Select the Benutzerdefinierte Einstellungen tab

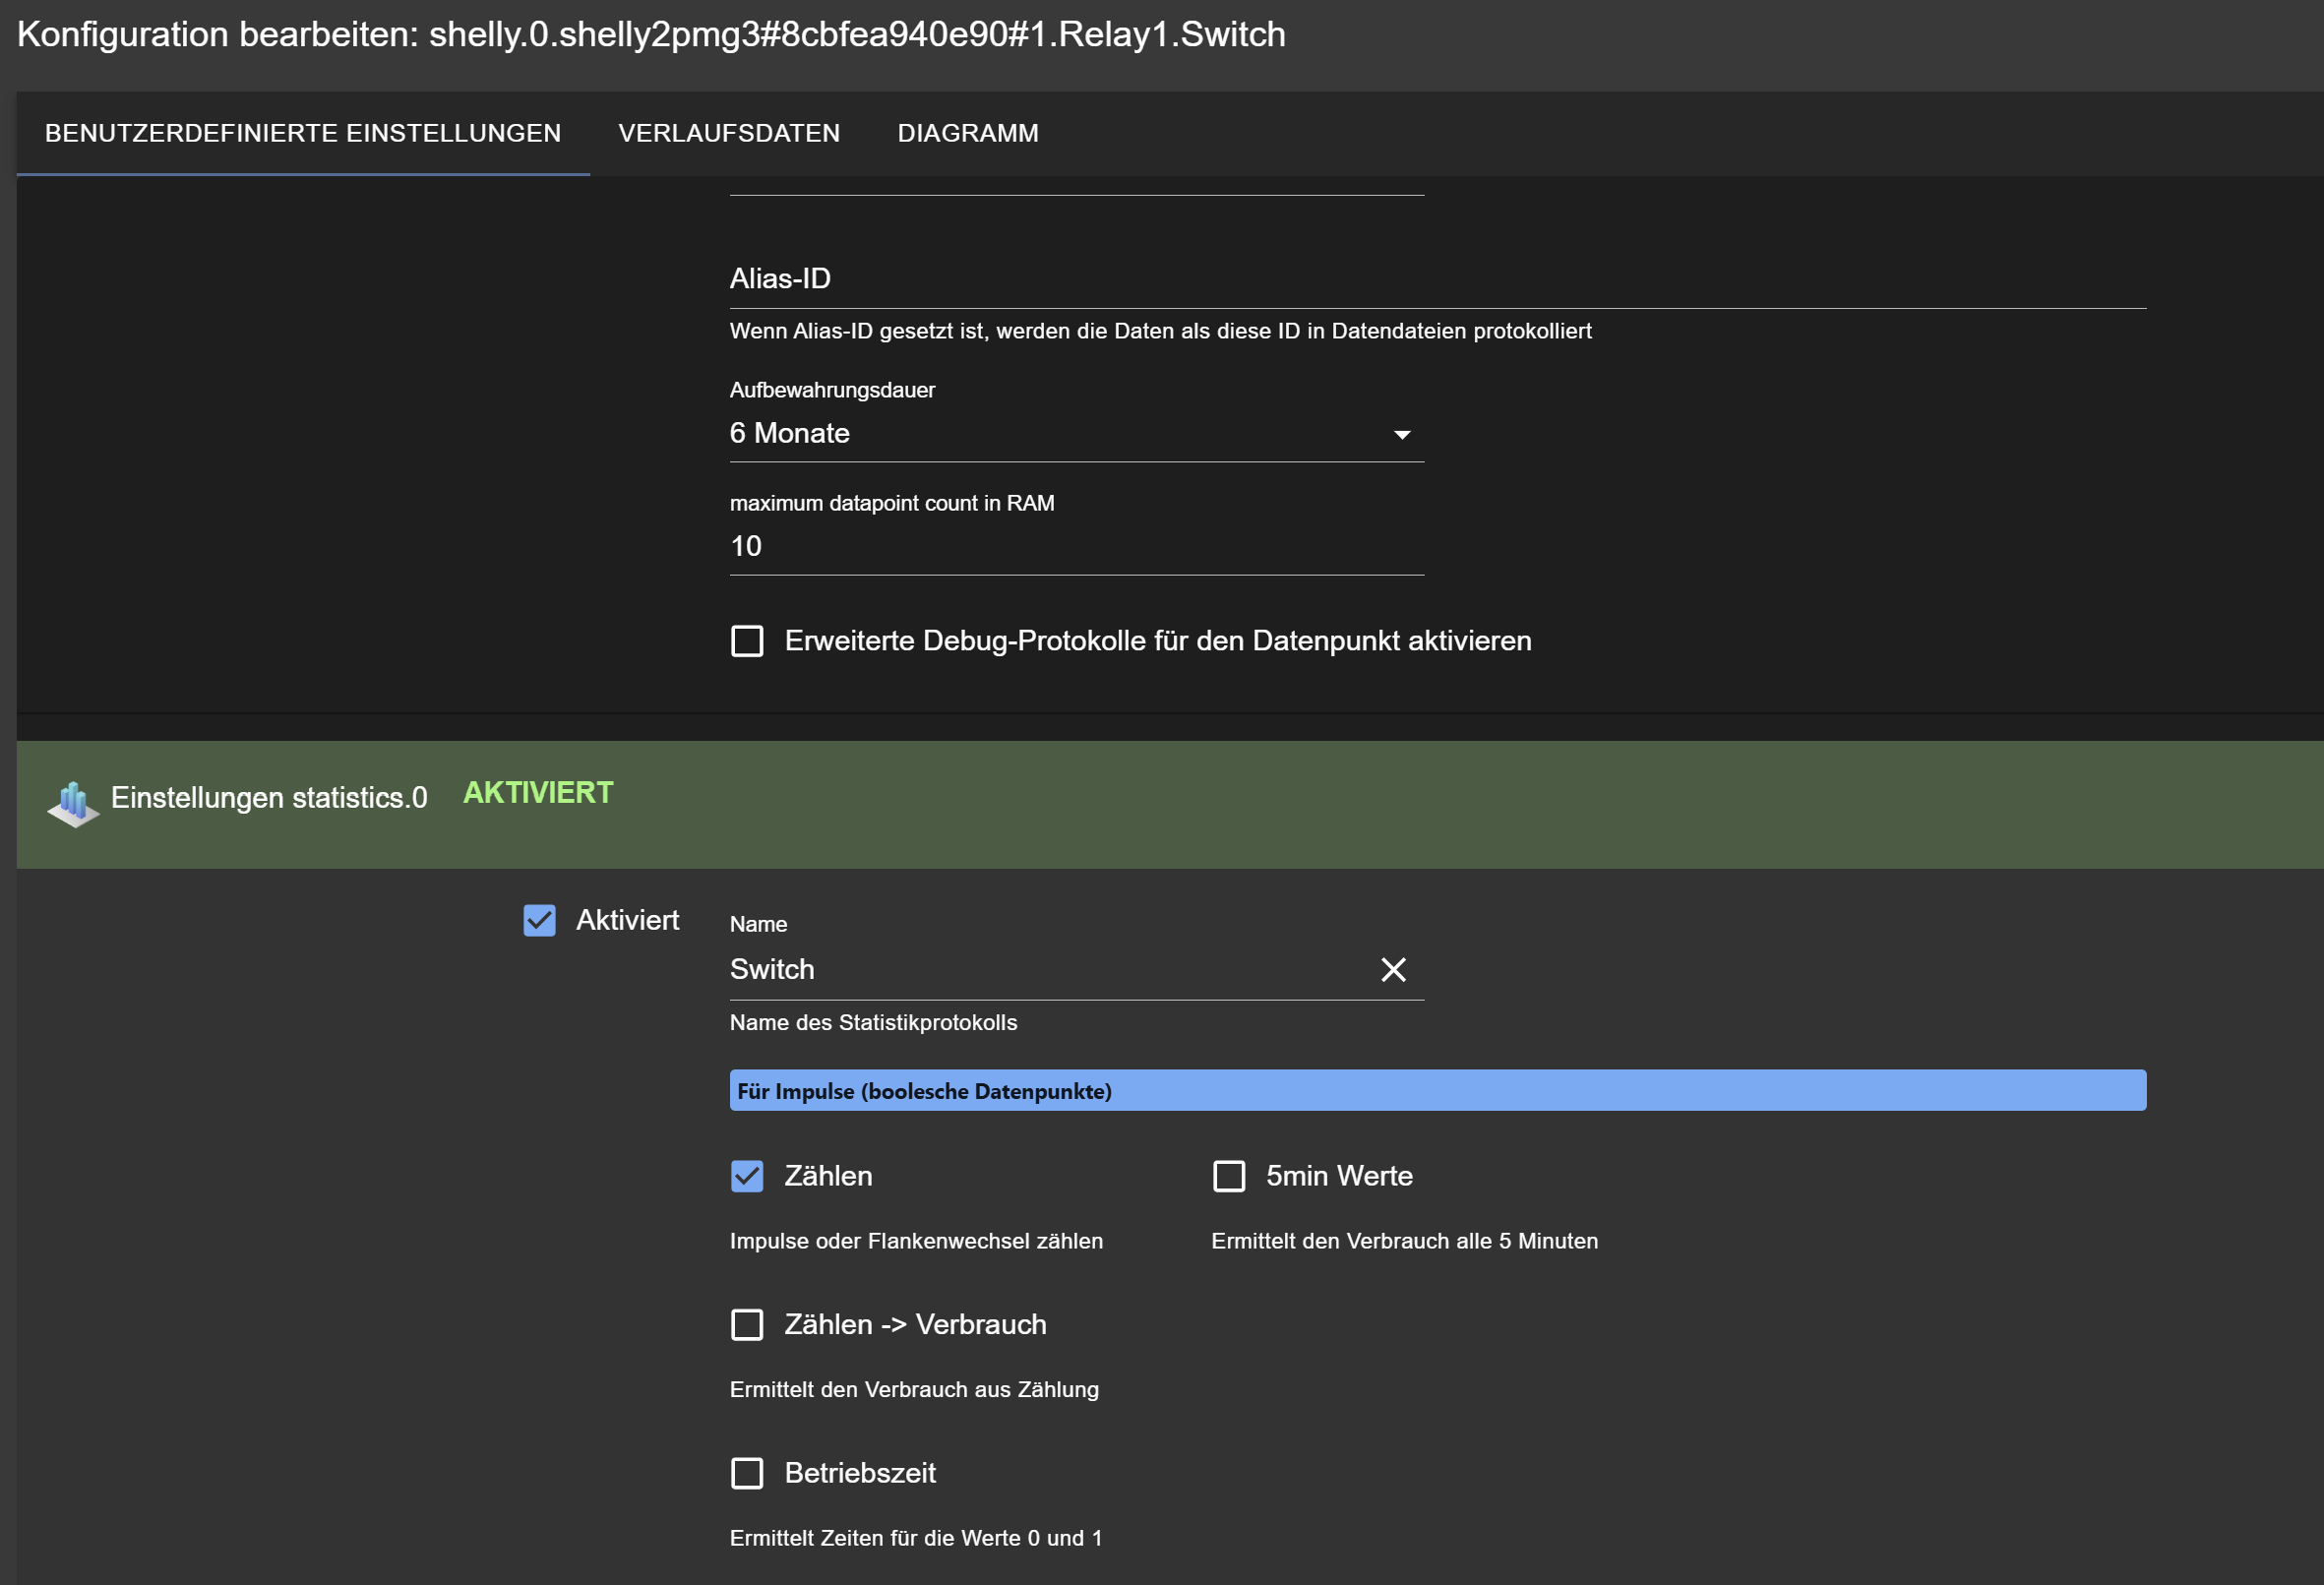pyautogui.click(x=303, y=133)
